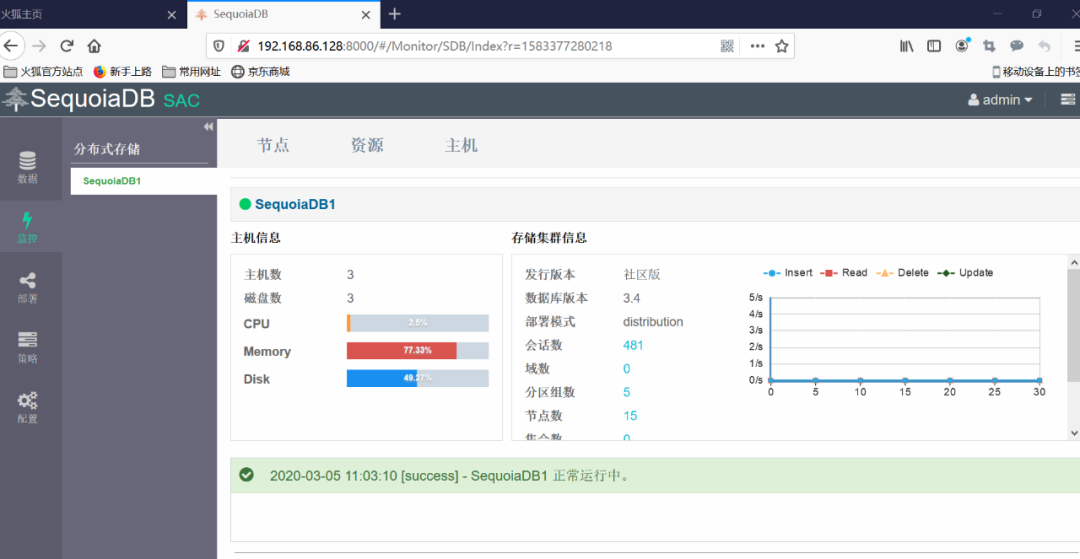The height and width of the screenshot is (559, 1080).
Task: Select the 监控 (Monitor) lightning icon
Action: click(x=28, y=227)
